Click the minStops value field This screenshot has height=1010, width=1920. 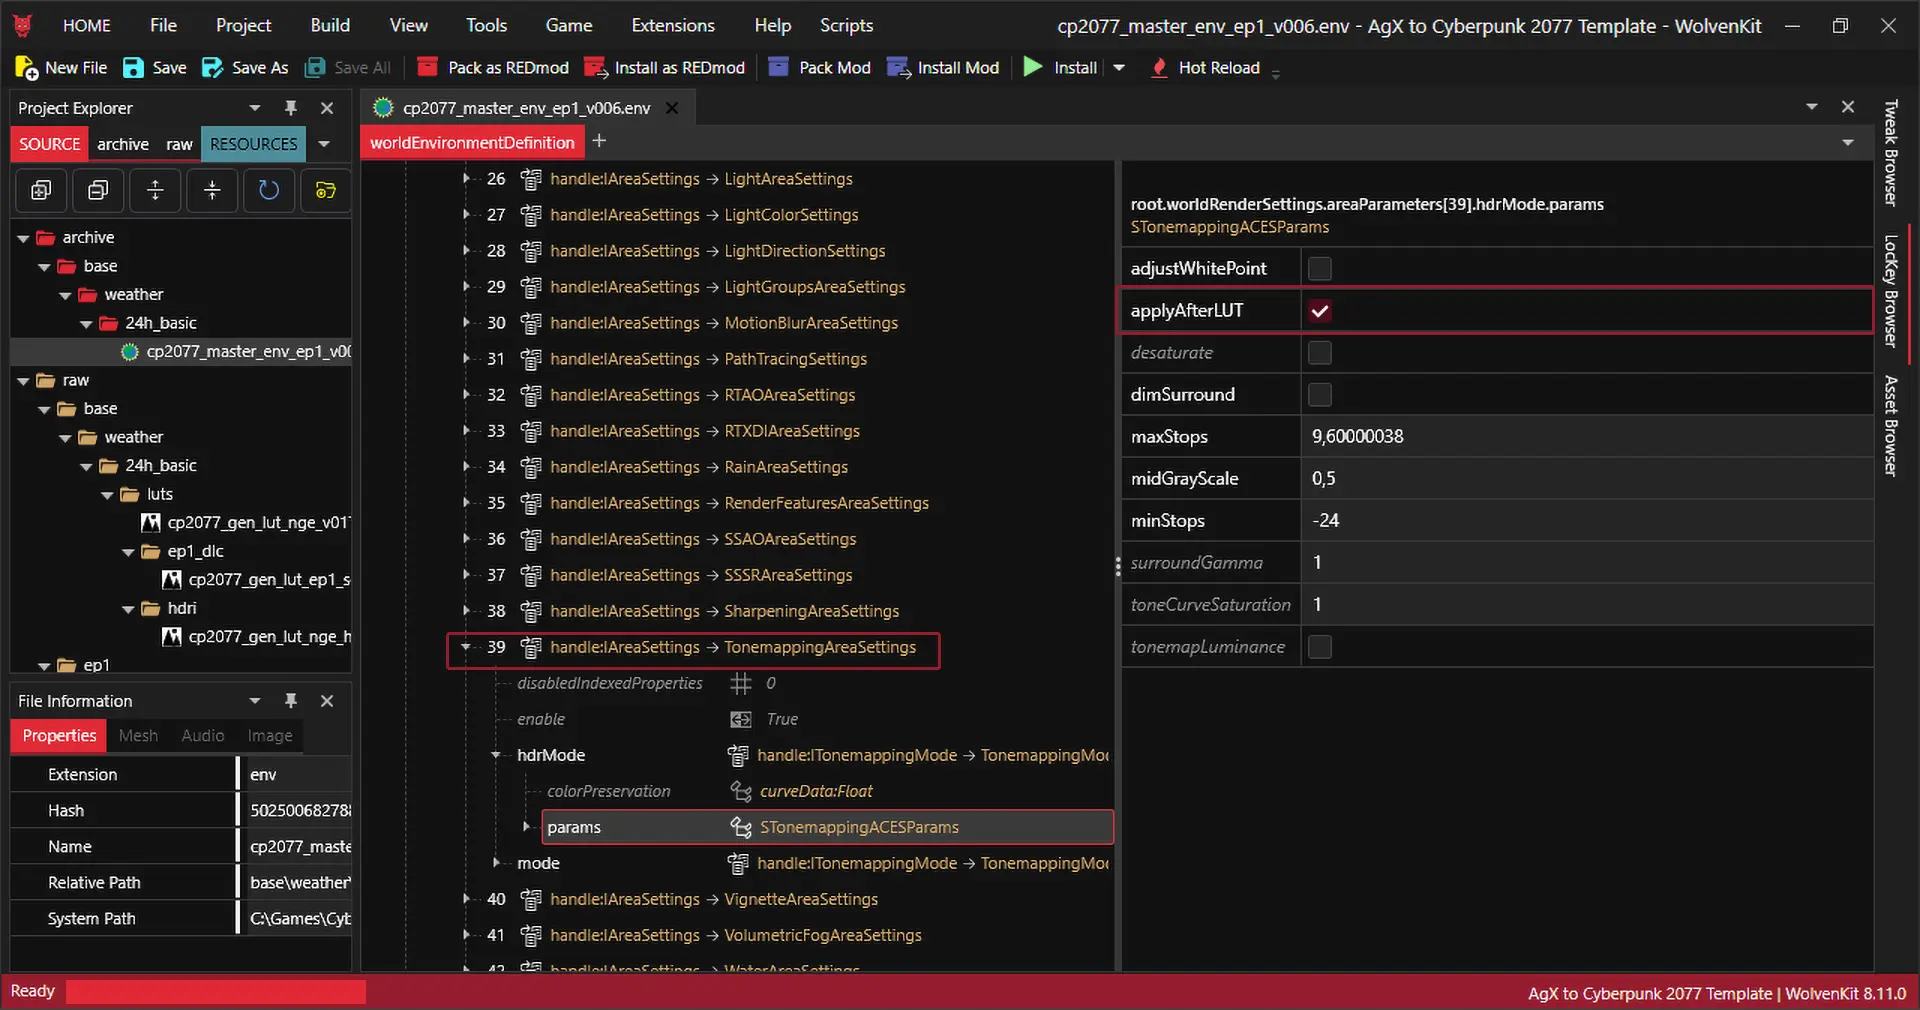tap(1586, 521)
